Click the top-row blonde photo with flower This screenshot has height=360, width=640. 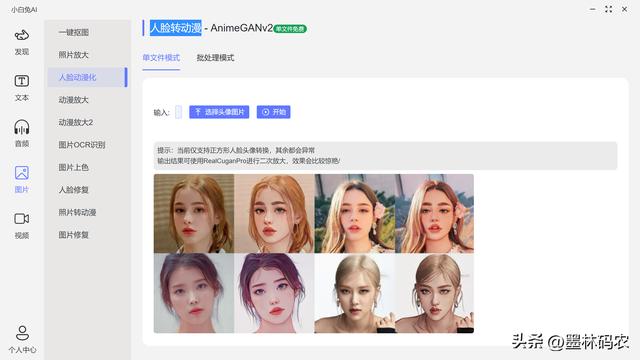click(x=355, y=213)
